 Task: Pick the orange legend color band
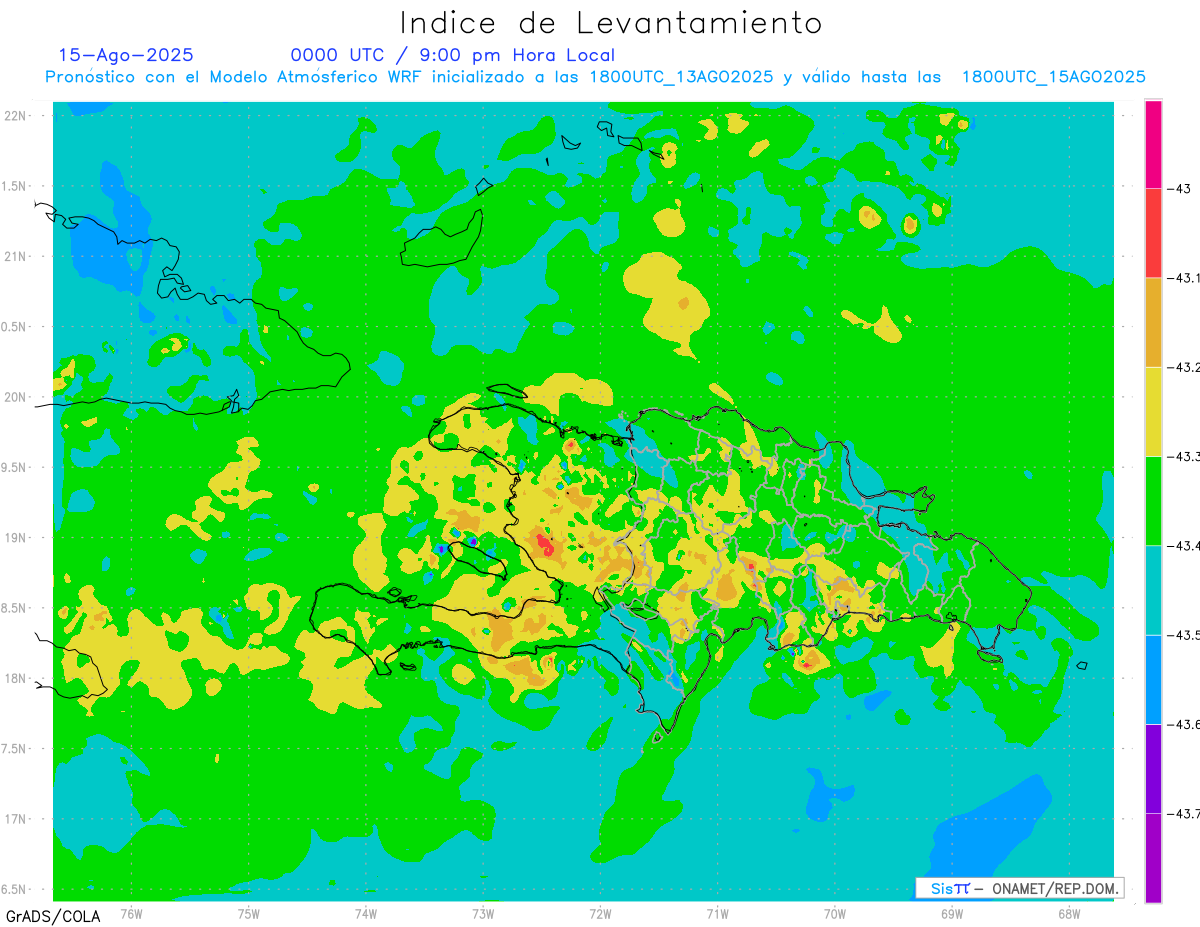[1153, 322]
